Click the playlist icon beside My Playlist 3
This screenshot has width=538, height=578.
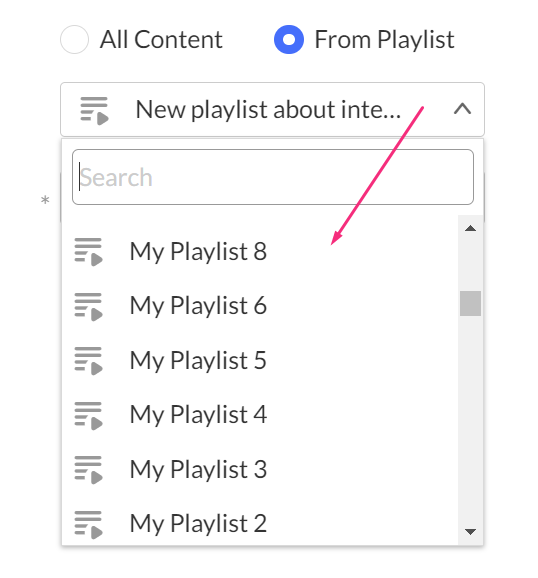[88, 470]
